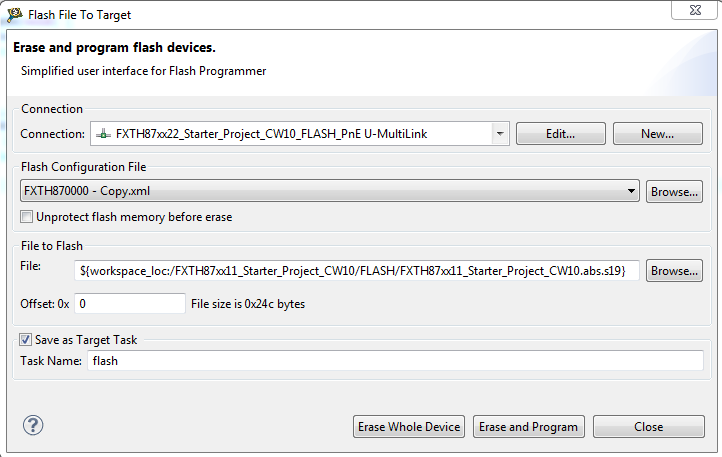Screen dimensions: 722x457
Task: Click the Close button at bottom
Action: click(648, 427)
